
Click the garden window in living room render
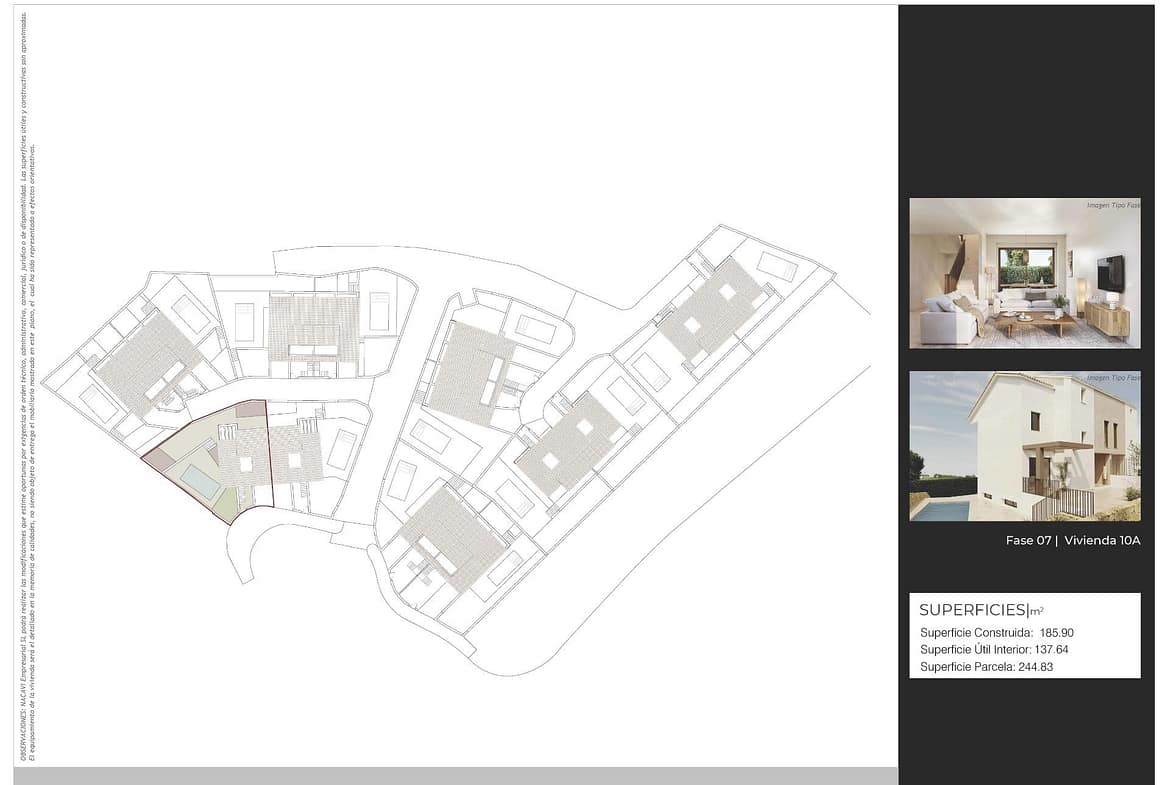pyautogui.click(x=1025, y=267)
